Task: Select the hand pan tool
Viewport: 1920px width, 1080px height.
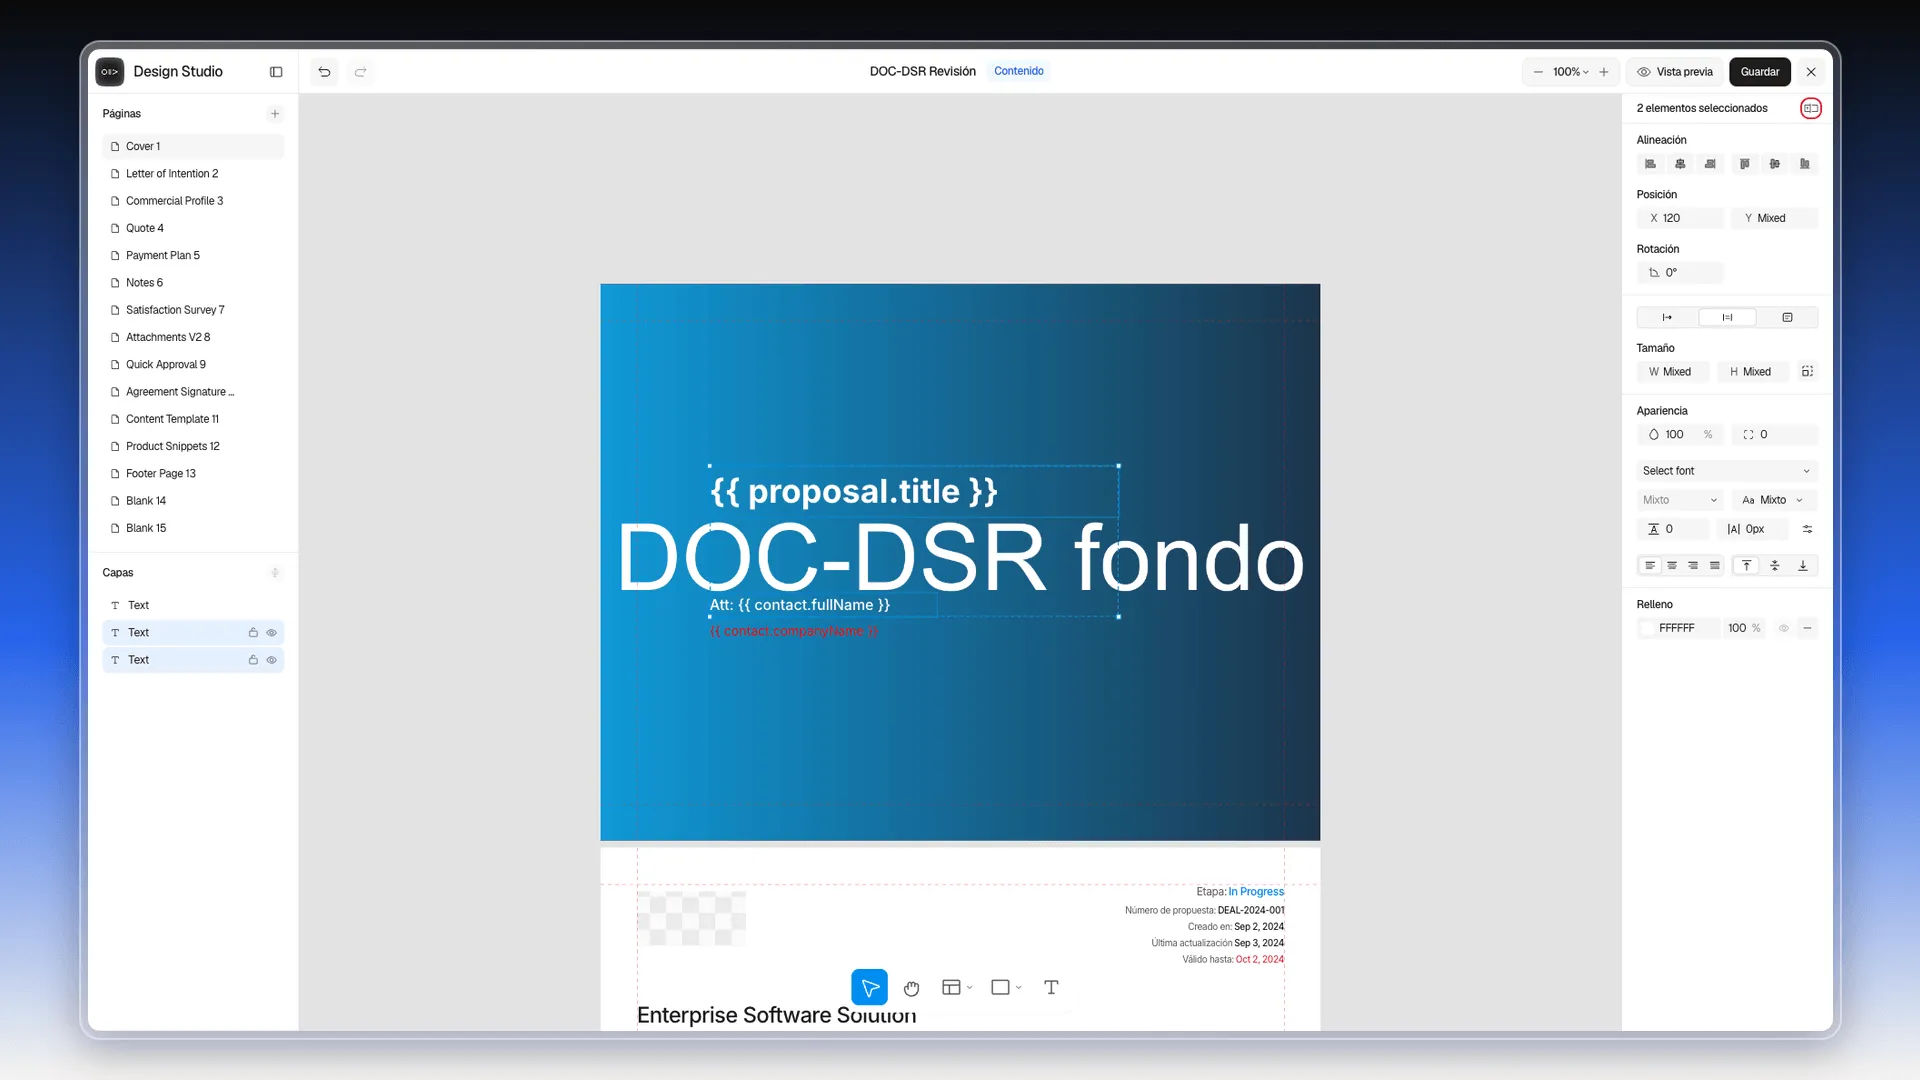Action: (911, 988)
